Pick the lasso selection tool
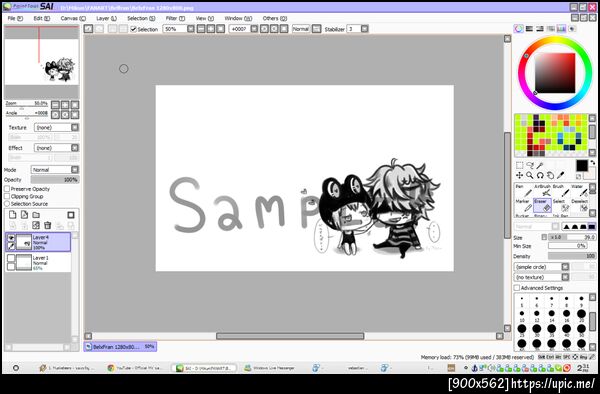Screen dimensions: 600x394 pos(530,165)
